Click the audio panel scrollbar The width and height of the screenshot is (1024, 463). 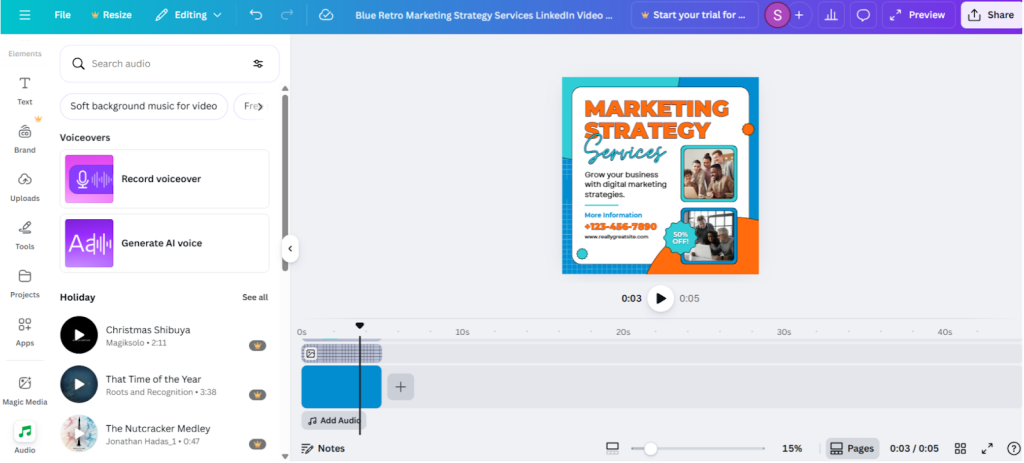click(285, 183)
